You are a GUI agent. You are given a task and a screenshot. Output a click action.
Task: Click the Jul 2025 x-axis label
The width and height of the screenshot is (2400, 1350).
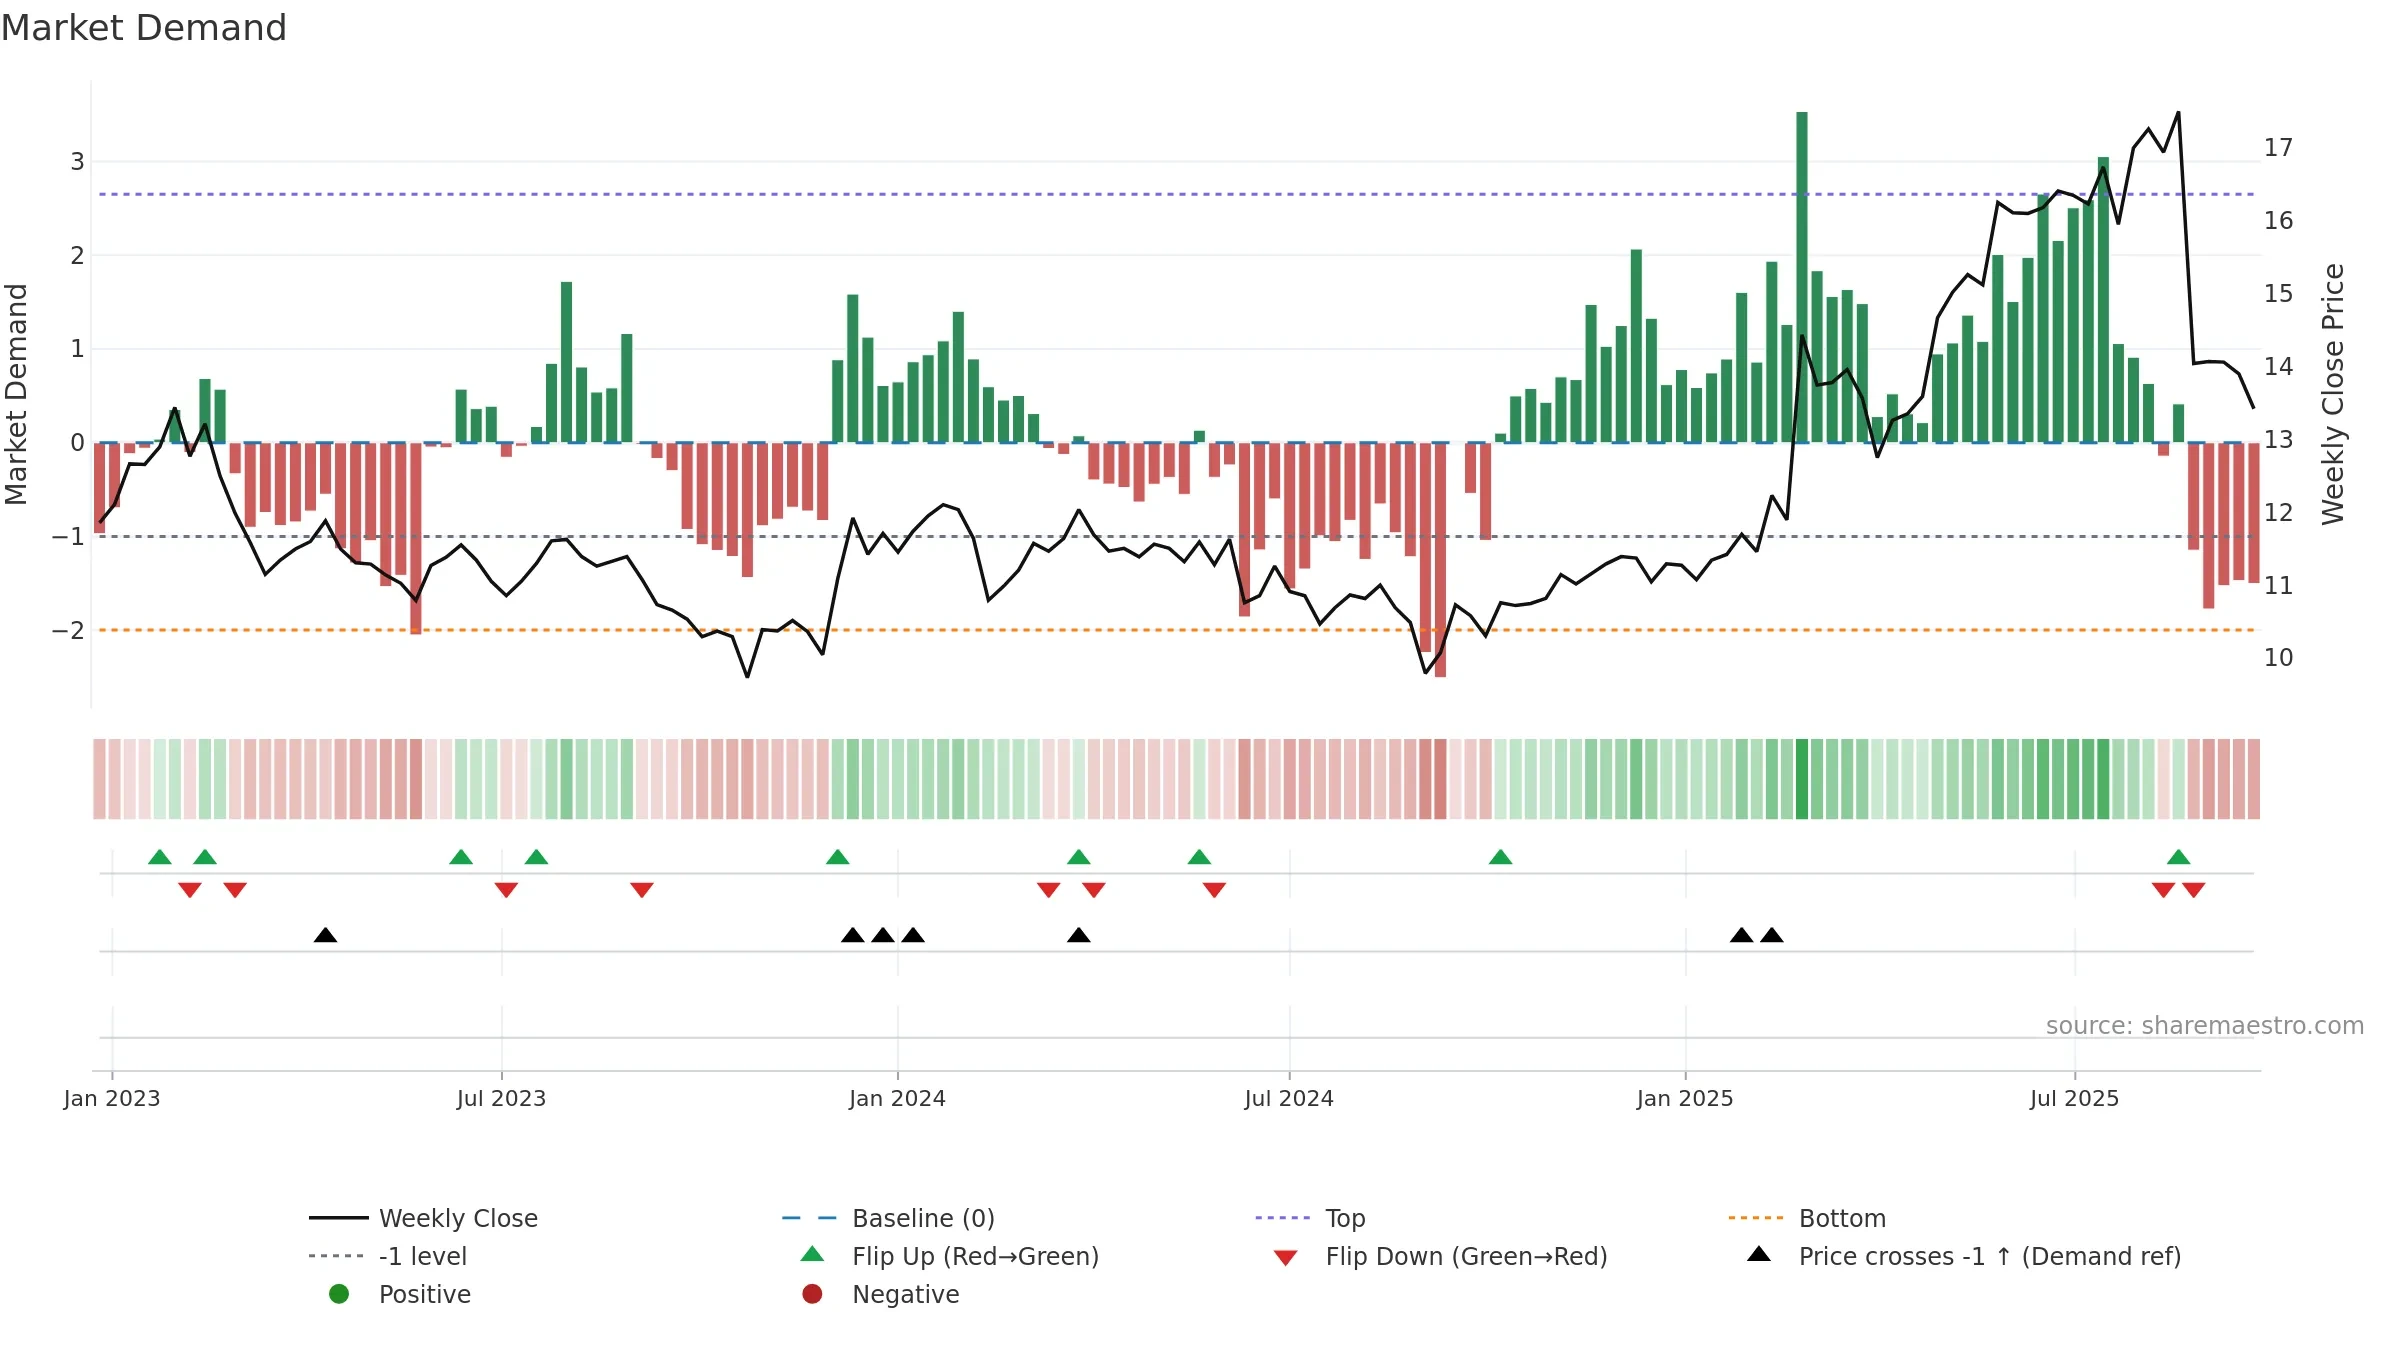[2074, 1098]
